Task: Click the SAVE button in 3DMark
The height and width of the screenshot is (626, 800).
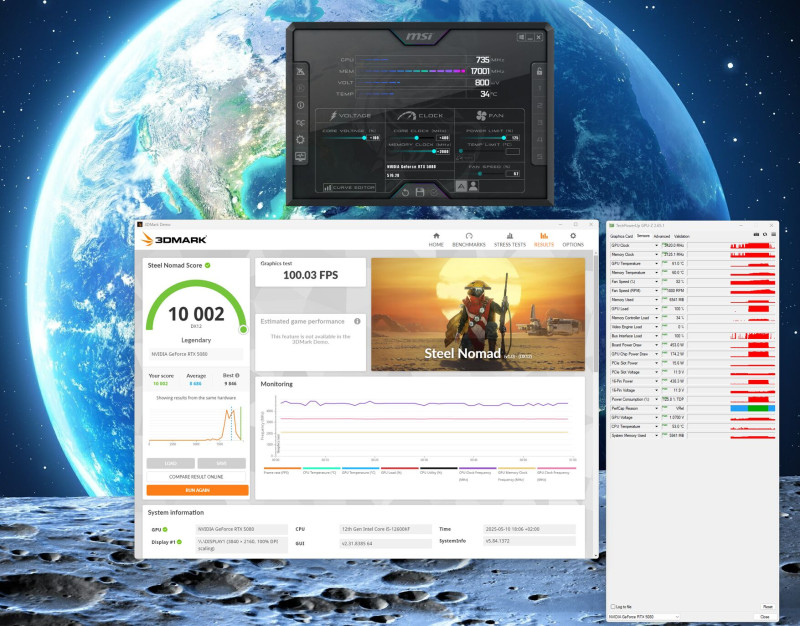Action: coord(221,463)
